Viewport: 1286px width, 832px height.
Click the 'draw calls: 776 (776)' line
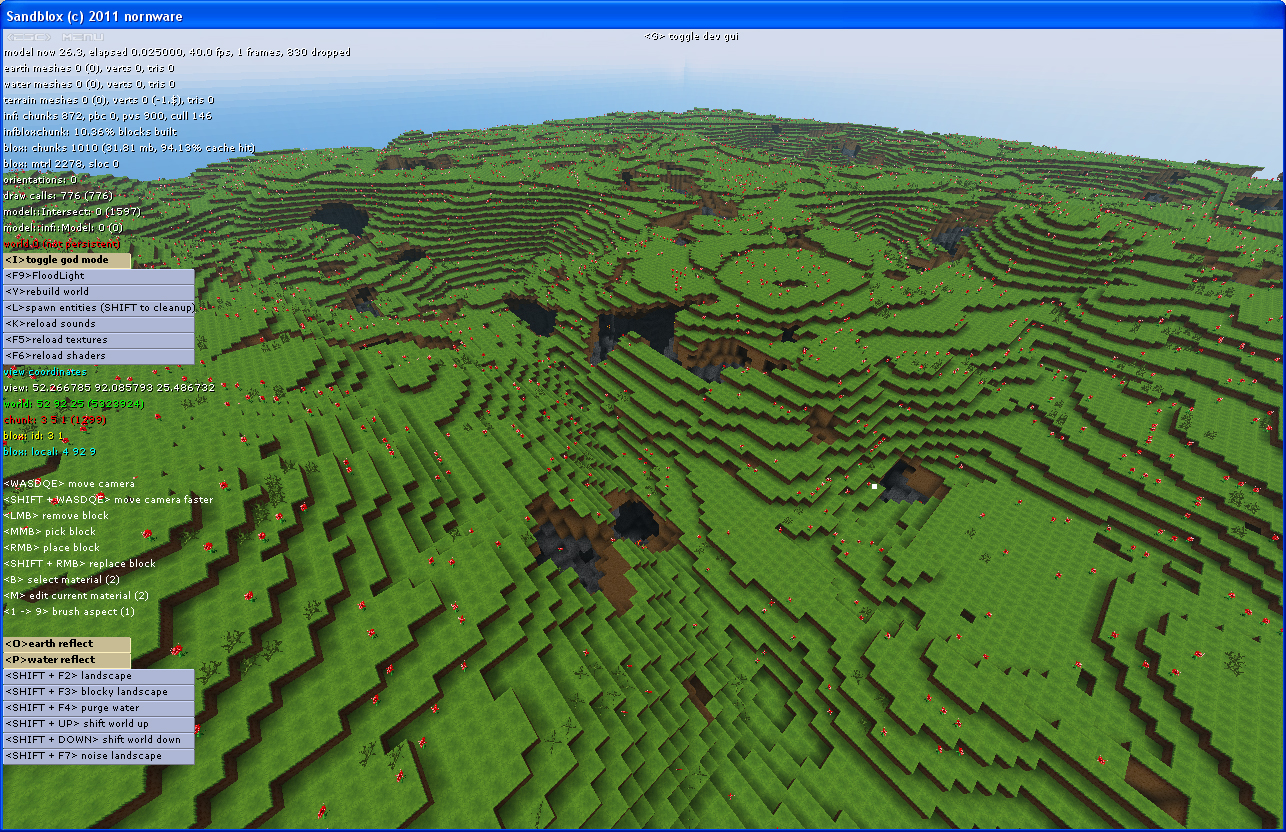[58, 196]
